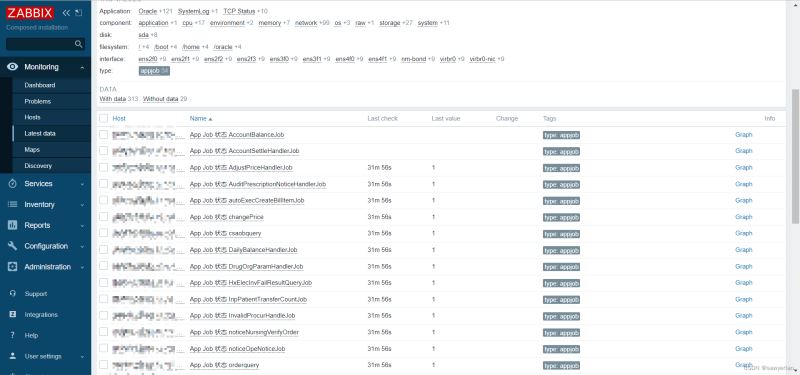This screenshot has height=375, width=800.
Task: Click the Administration gear icon
Action: coord(13,267)
